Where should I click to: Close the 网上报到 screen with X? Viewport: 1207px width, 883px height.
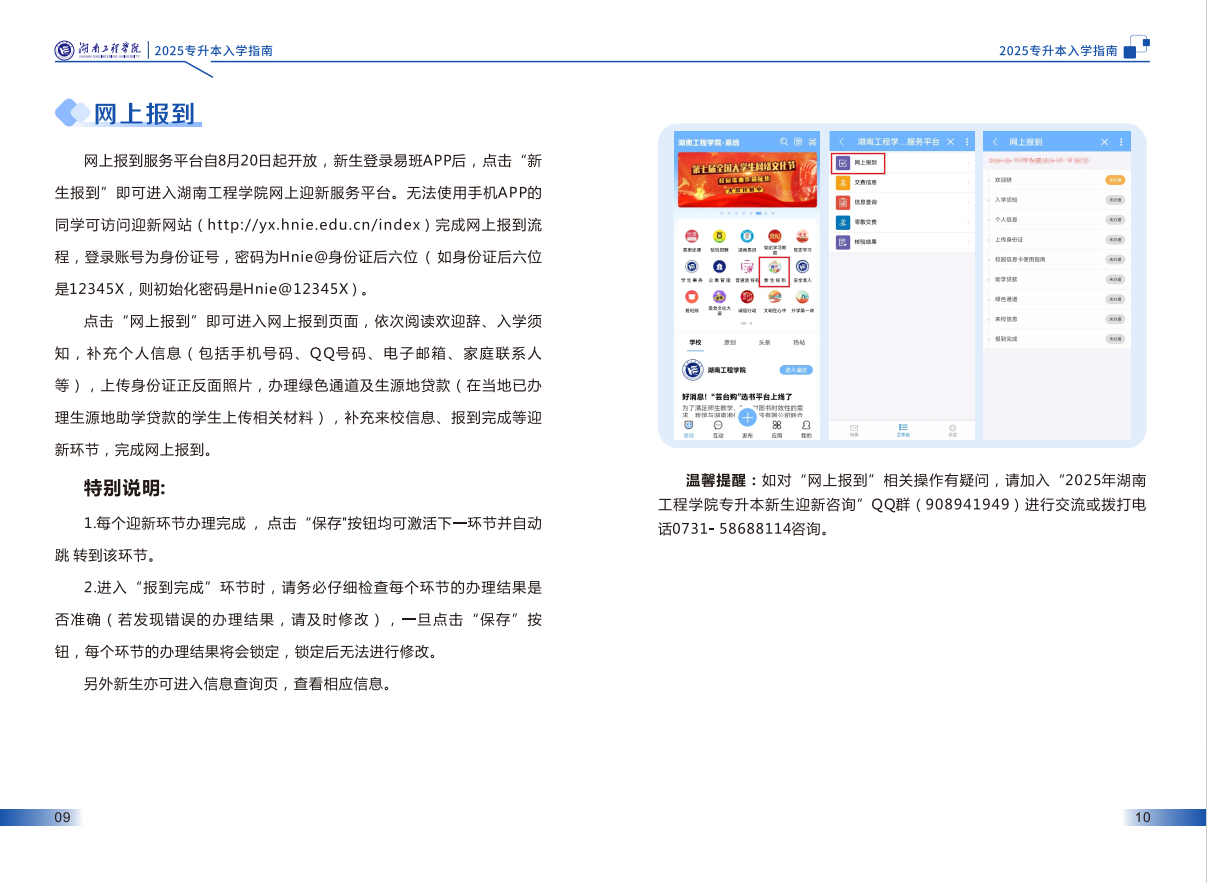[x=1104, y=142]
